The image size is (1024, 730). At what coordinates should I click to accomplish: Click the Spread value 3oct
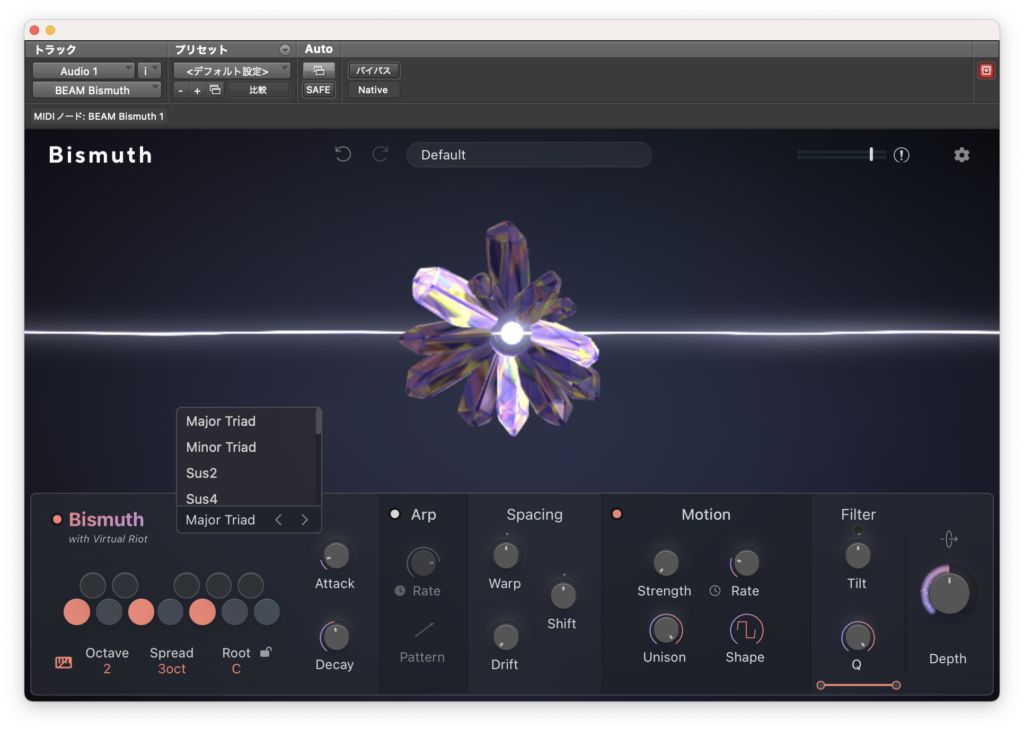point(172,669)
